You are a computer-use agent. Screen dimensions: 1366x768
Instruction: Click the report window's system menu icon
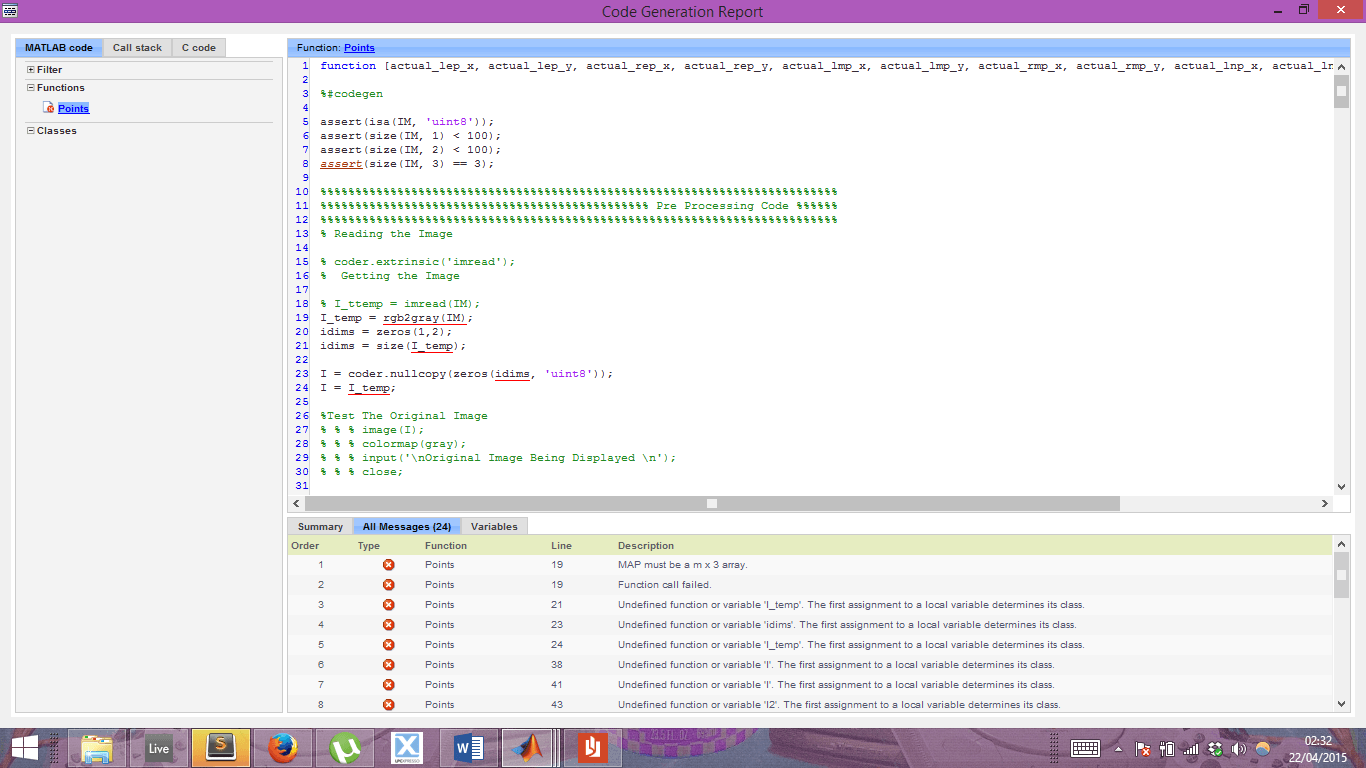coord(9,11)
